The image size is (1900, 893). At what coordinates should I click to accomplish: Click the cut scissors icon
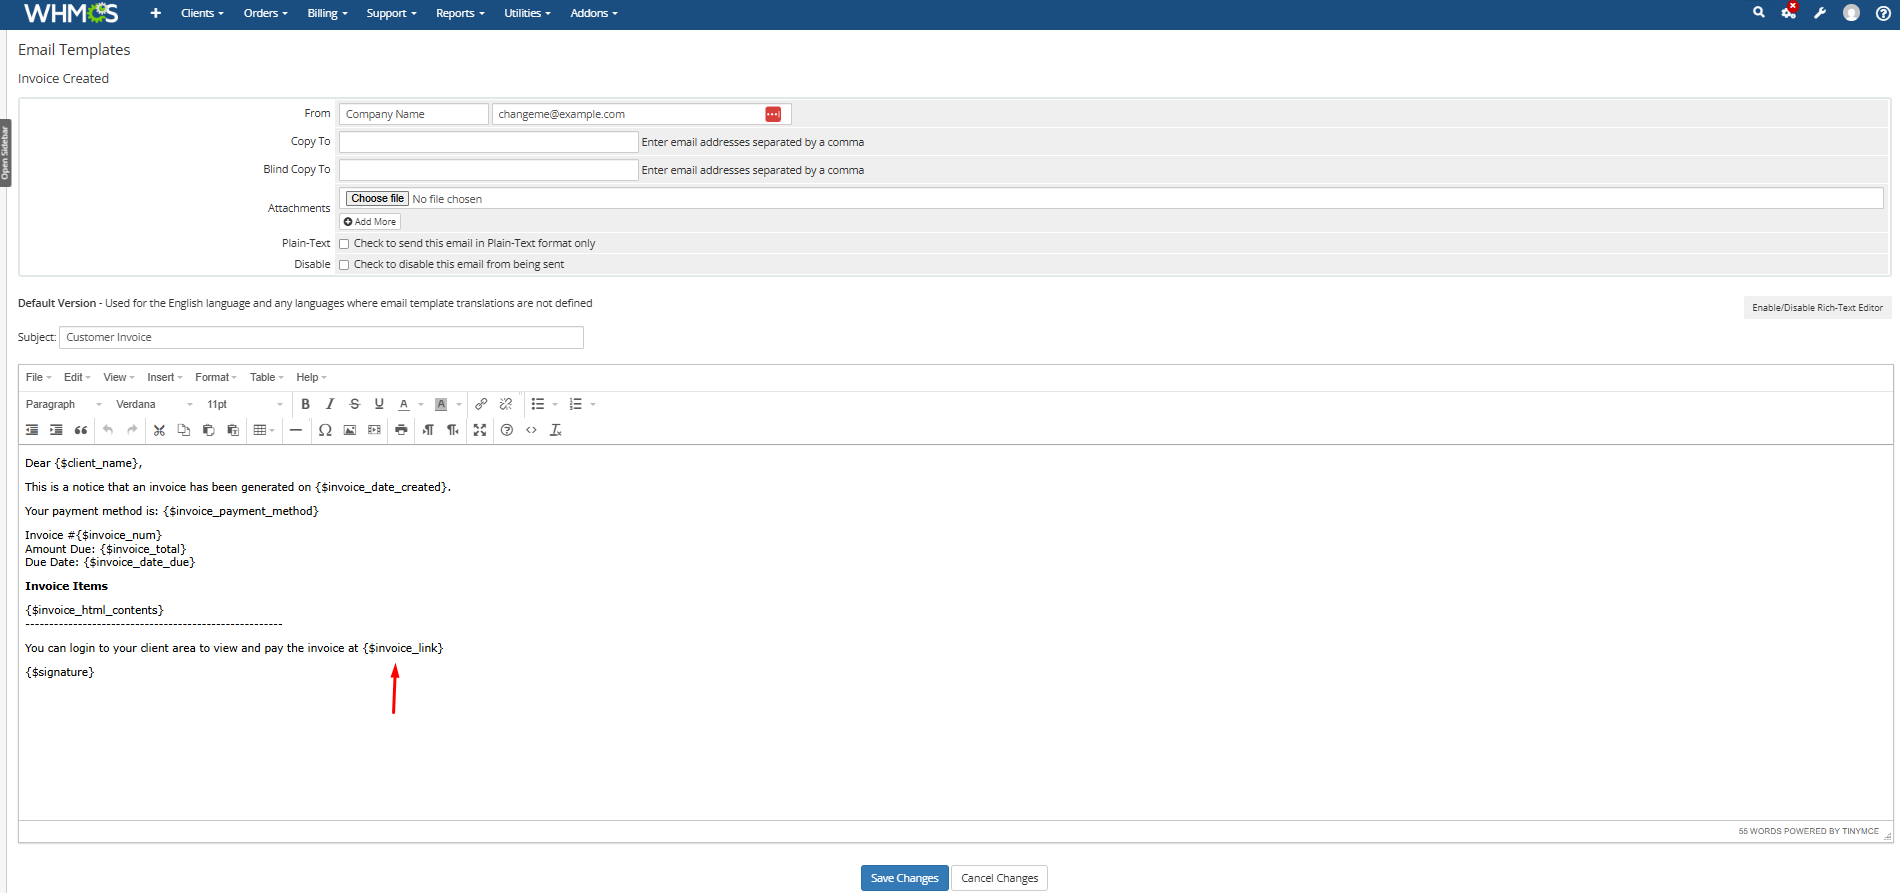pos(159,430)
